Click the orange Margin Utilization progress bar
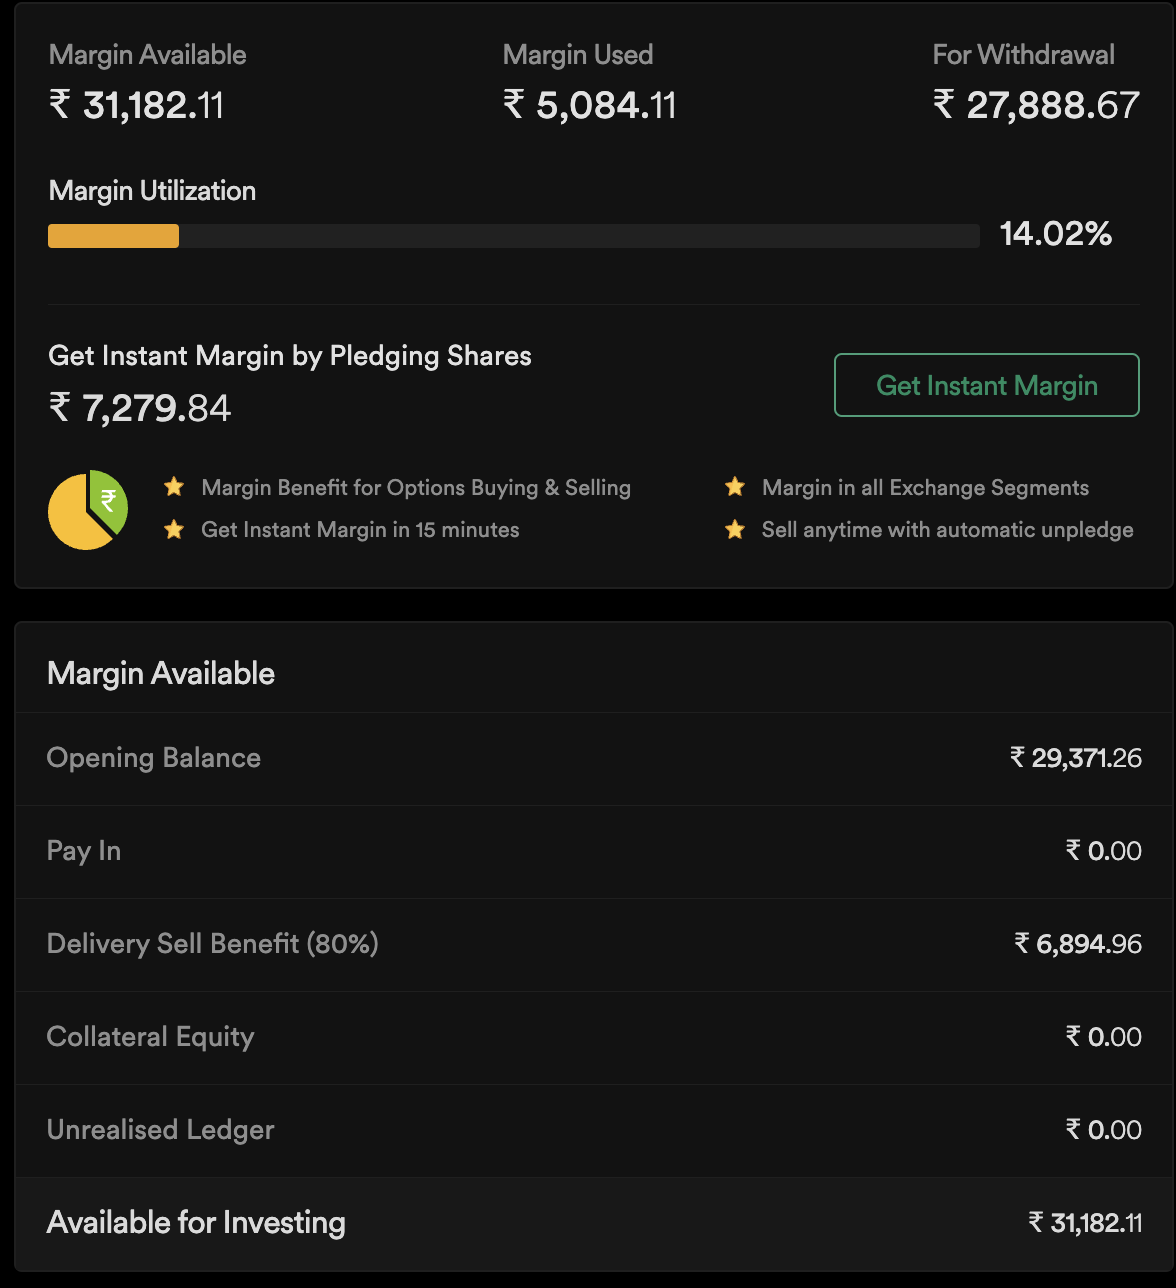The width and height of the screenshot is (1176, 1288). point(114,236)
